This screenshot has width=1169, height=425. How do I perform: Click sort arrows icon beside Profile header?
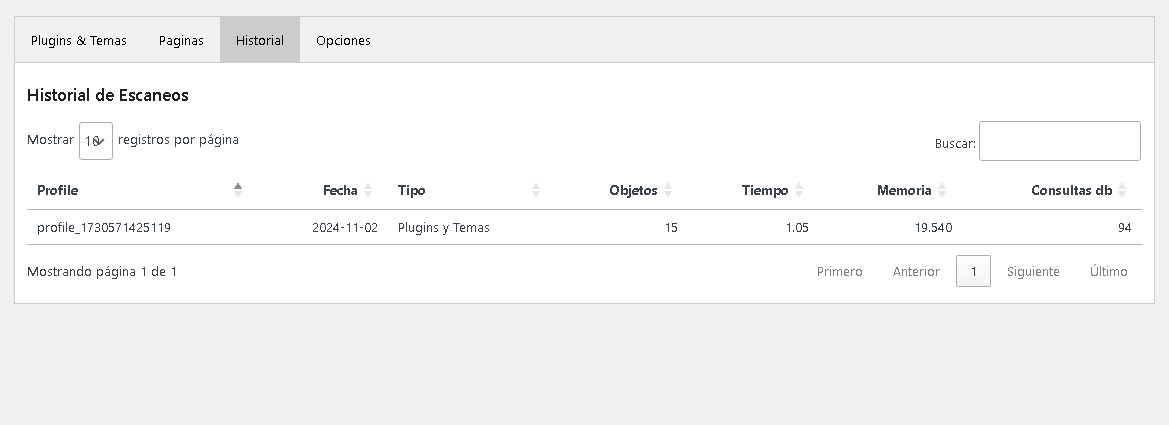point(238,190)
